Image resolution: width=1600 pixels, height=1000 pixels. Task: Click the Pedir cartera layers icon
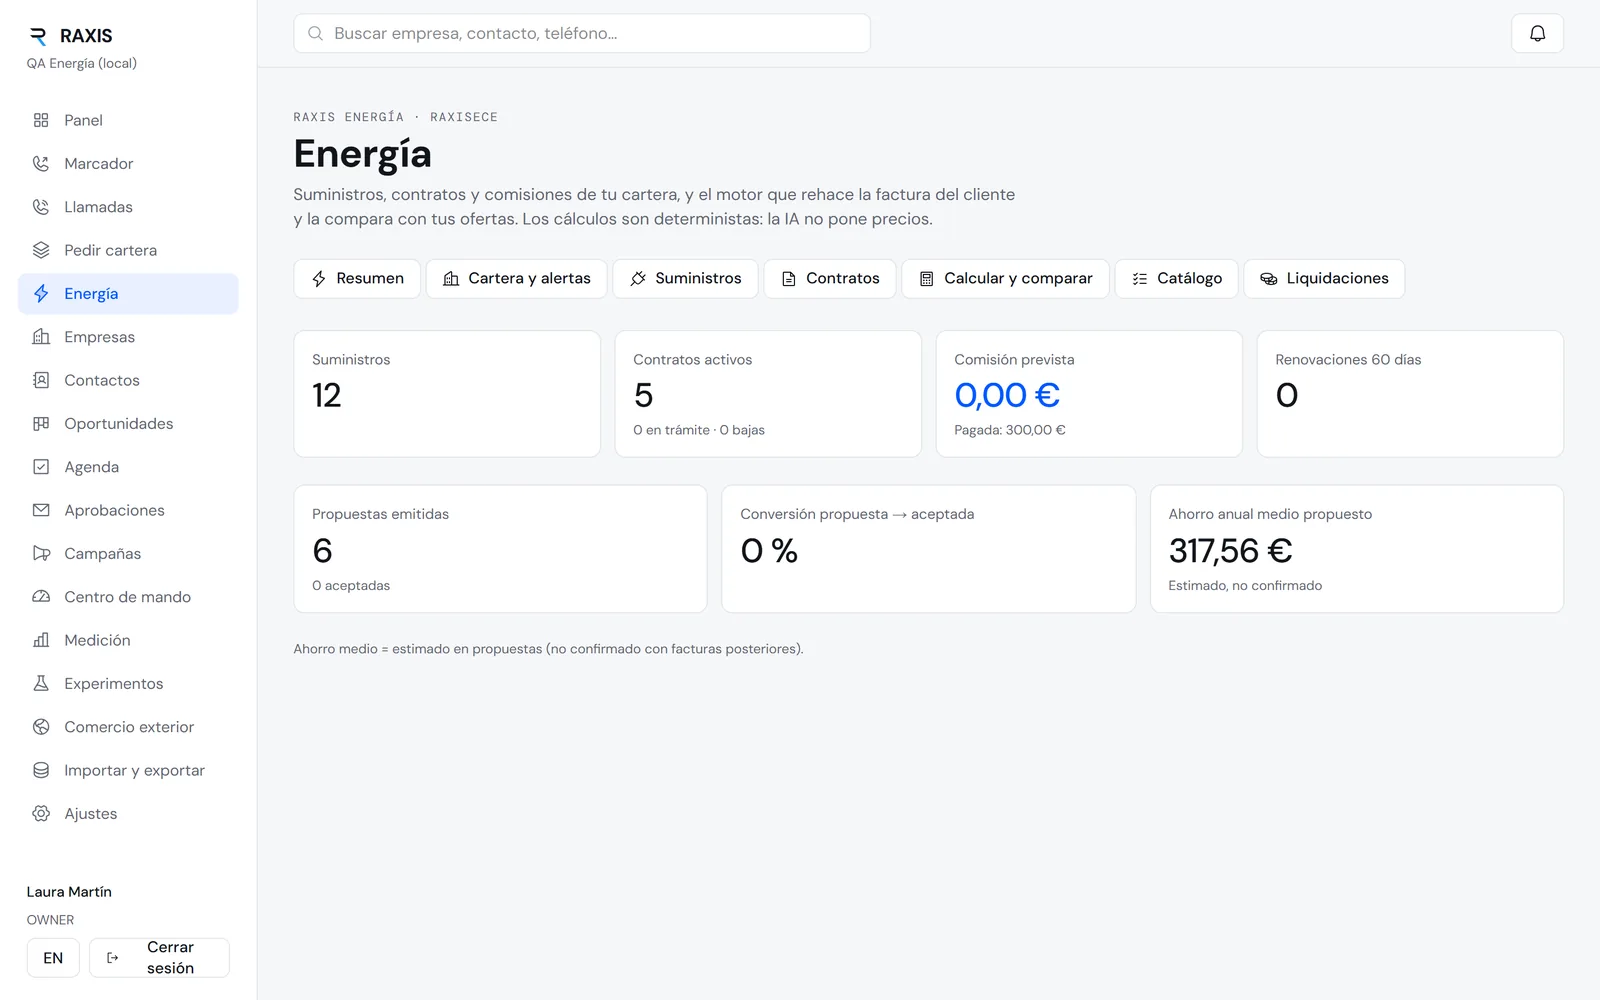[41, 250]
